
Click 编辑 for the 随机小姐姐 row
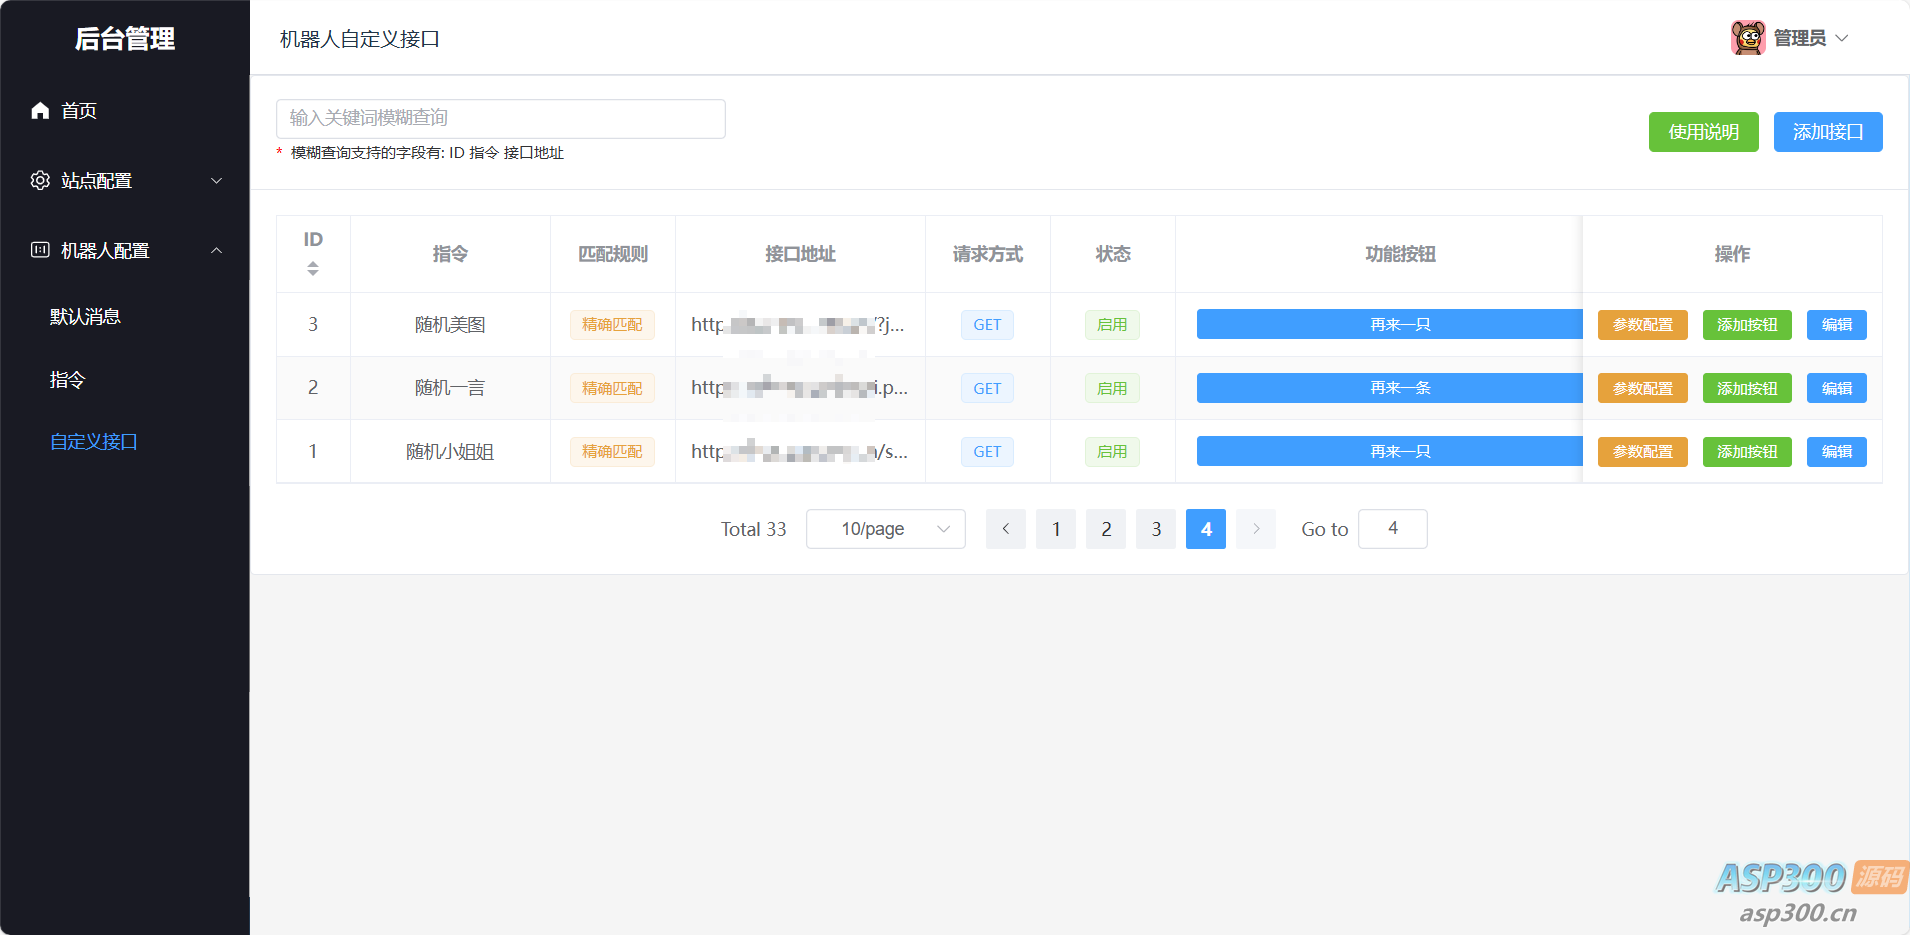(x=1836, y=452)
